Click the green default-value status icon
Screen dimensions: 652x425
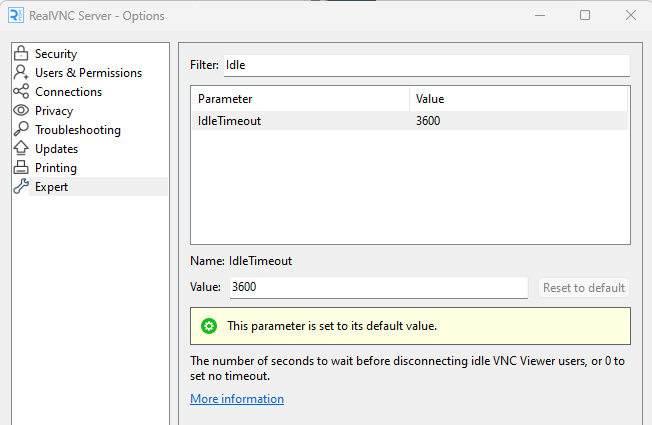(209, 326)
